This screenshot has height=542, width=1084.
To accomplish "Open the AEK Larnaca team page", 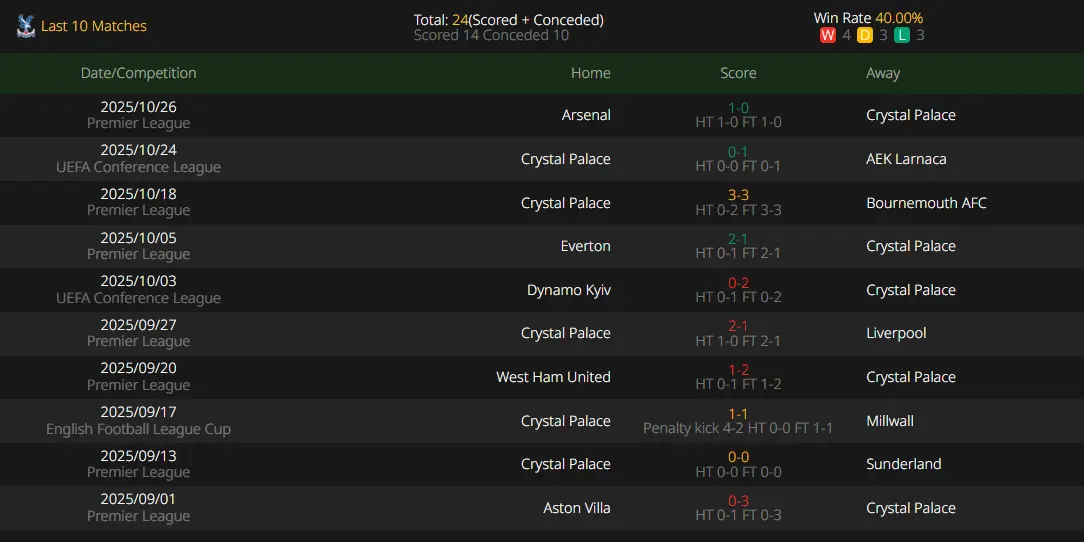I will point(906,159).
